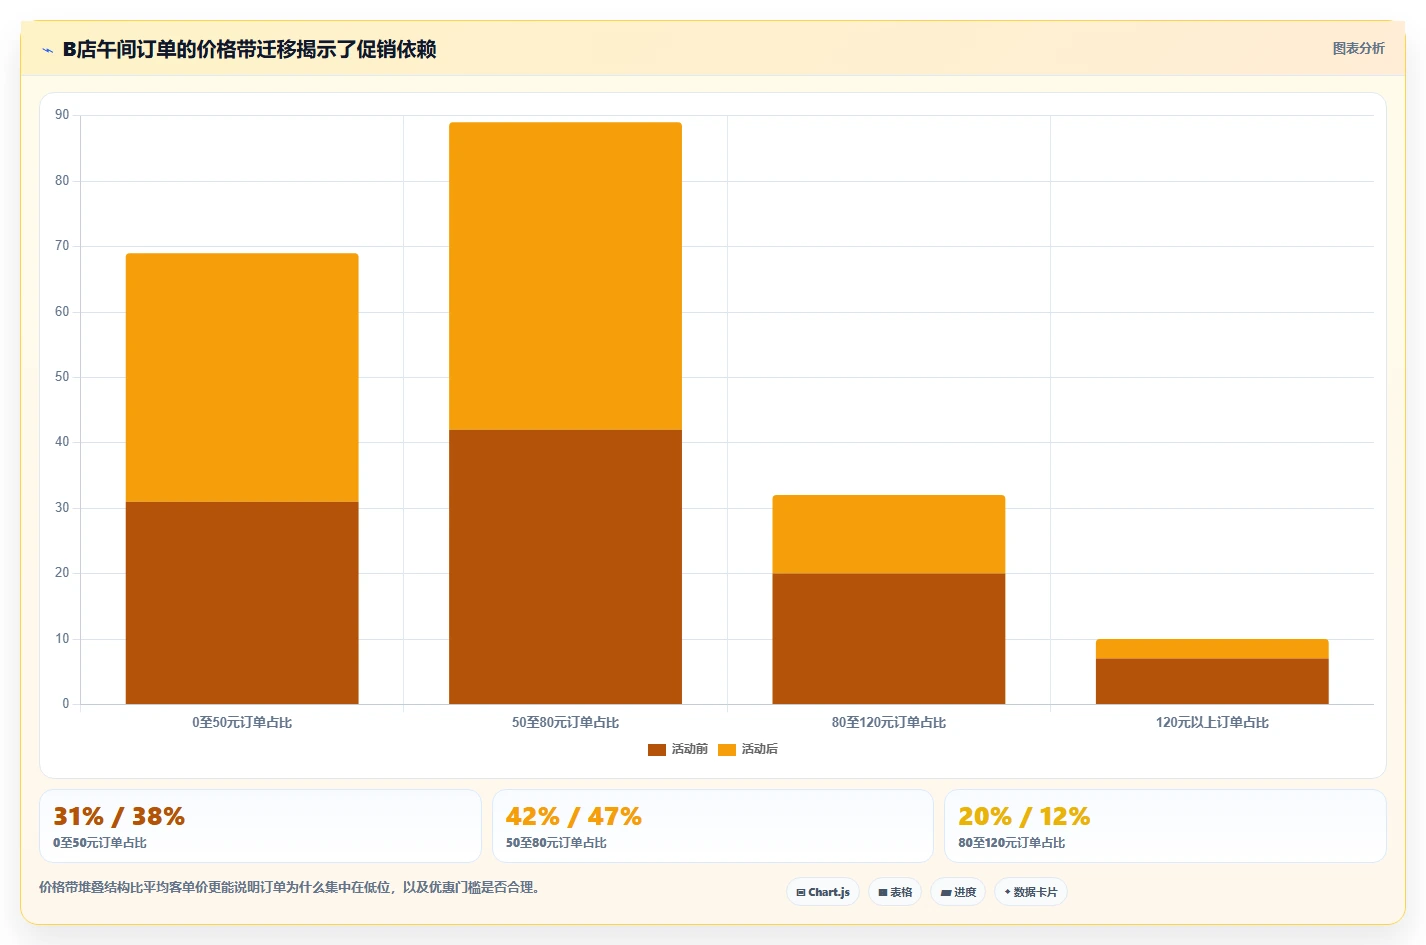Click the y-axis tick label 30
The width and height of the screenshot is (1426, 945).
[62, 508]
